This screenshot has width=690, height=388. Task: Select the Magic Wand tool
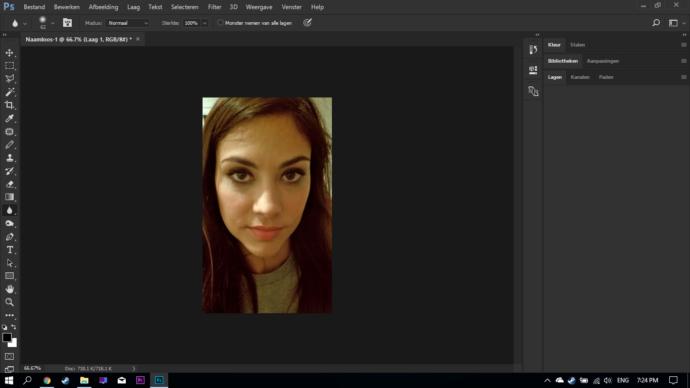pyautogui.click(x=9, y=92)
